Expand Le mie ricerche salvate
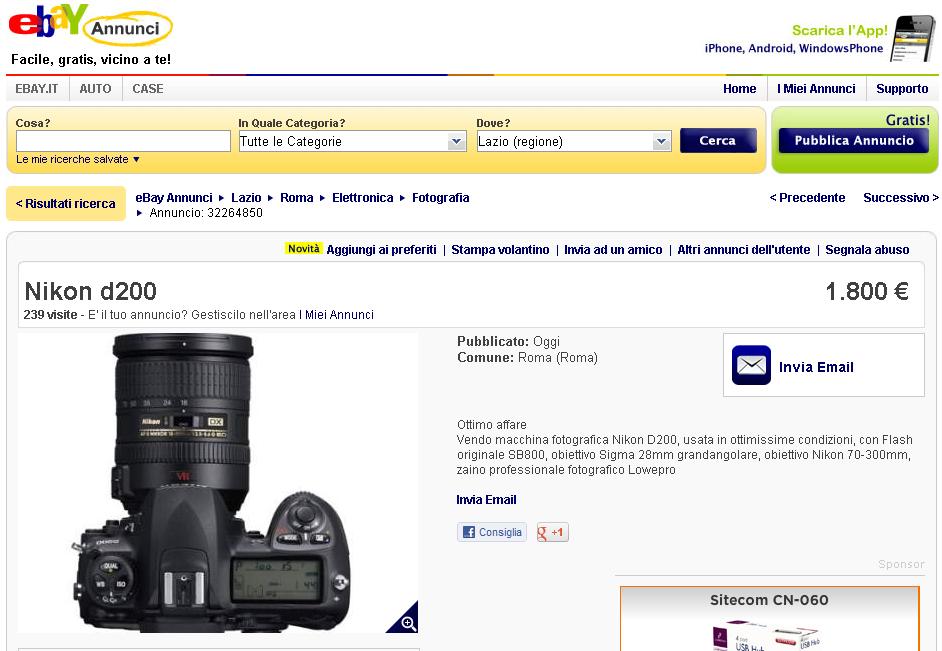Screen dimensions: 942x651 pyautogui.click(x=77, y=159)
